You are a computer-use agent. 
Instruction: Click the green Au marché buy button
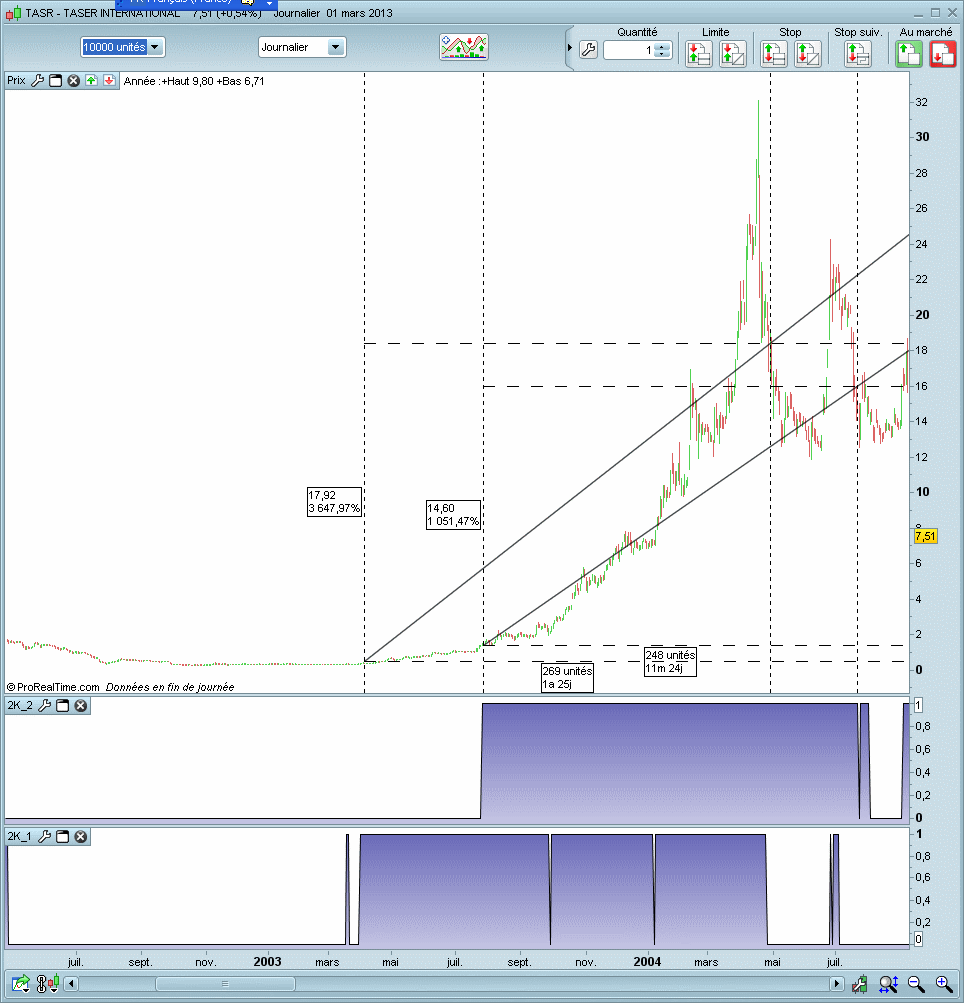coord(909,54)
